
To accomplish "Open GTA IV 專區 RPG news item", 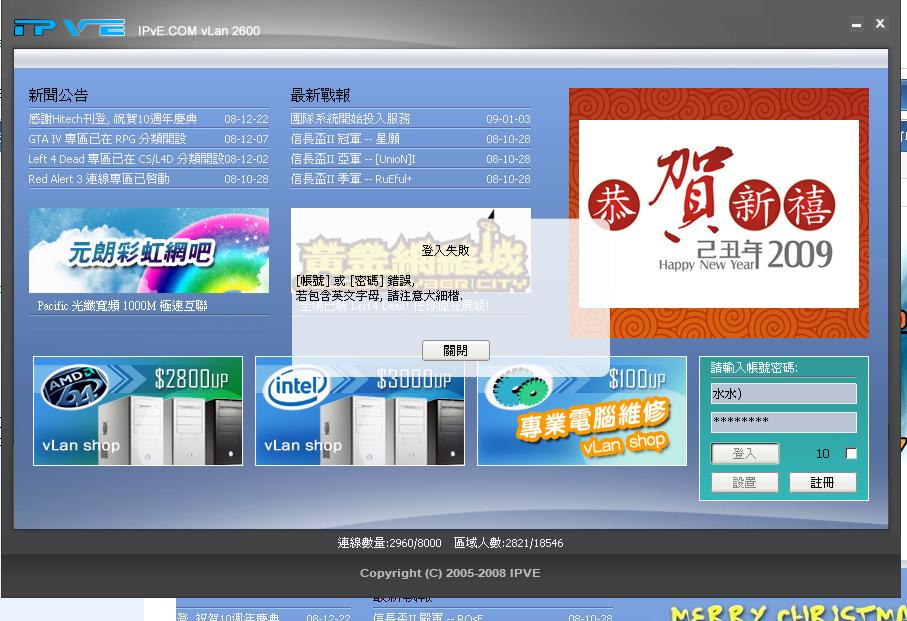I will [148, 139].
